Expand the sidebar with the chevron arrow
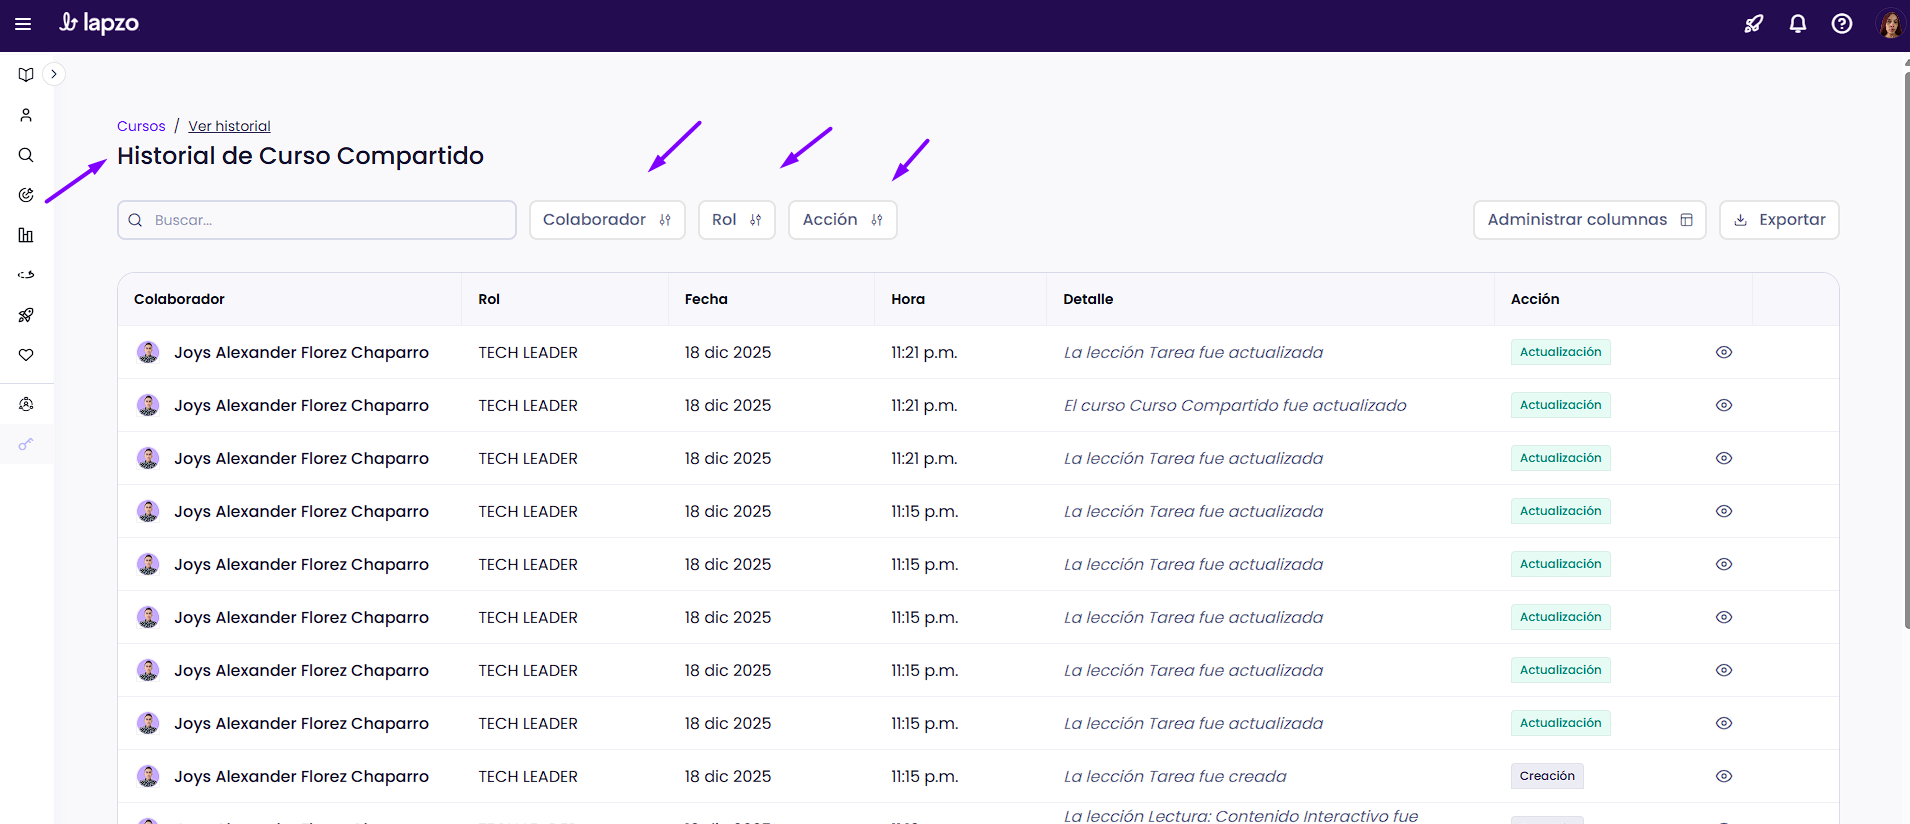 pos(54,74)
